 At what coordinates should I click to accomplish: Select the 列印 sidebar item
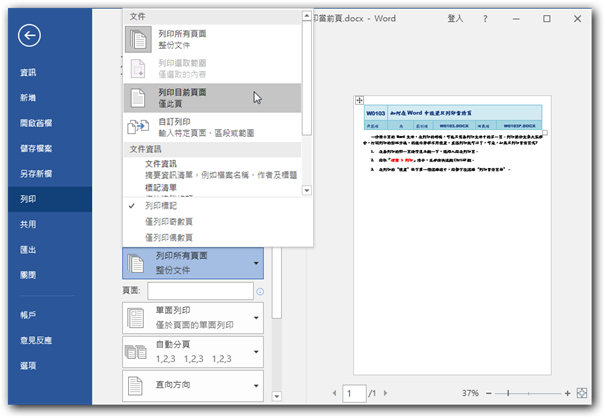pos(50,199)
